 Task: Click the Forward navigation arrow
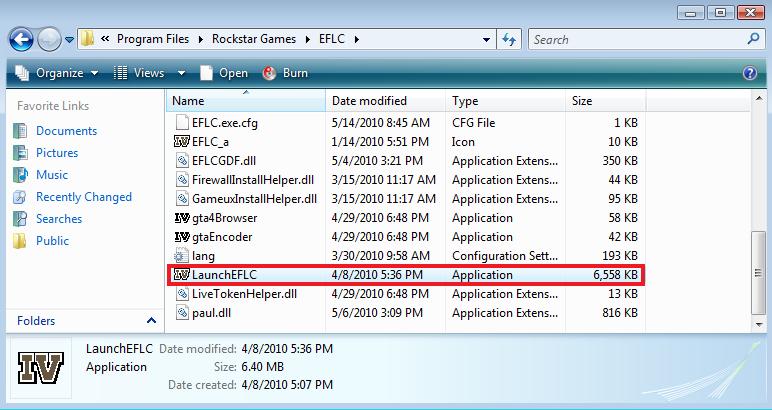pyautogui.click(x=49, y=39)
